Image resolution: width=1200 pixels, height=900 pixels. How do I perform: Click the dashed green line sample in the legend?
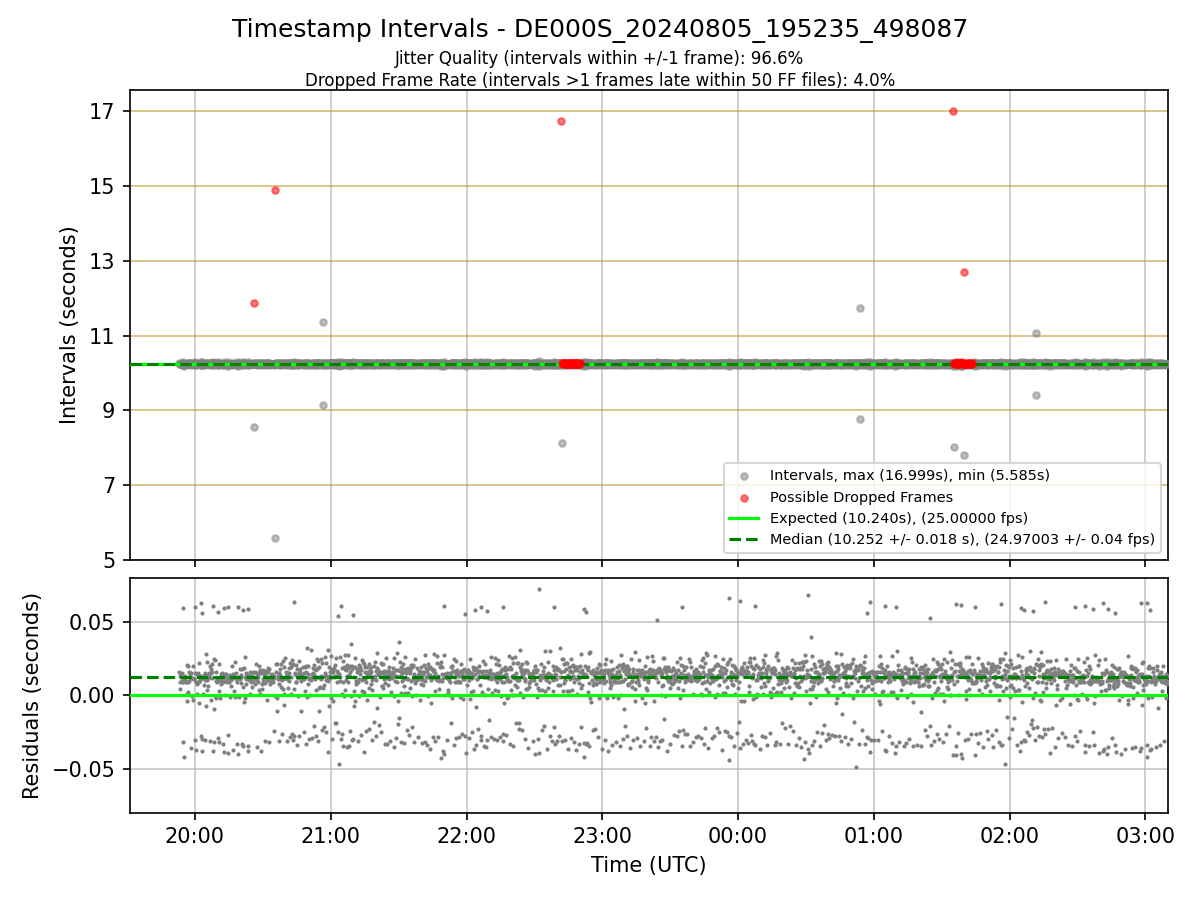[745, 539]
